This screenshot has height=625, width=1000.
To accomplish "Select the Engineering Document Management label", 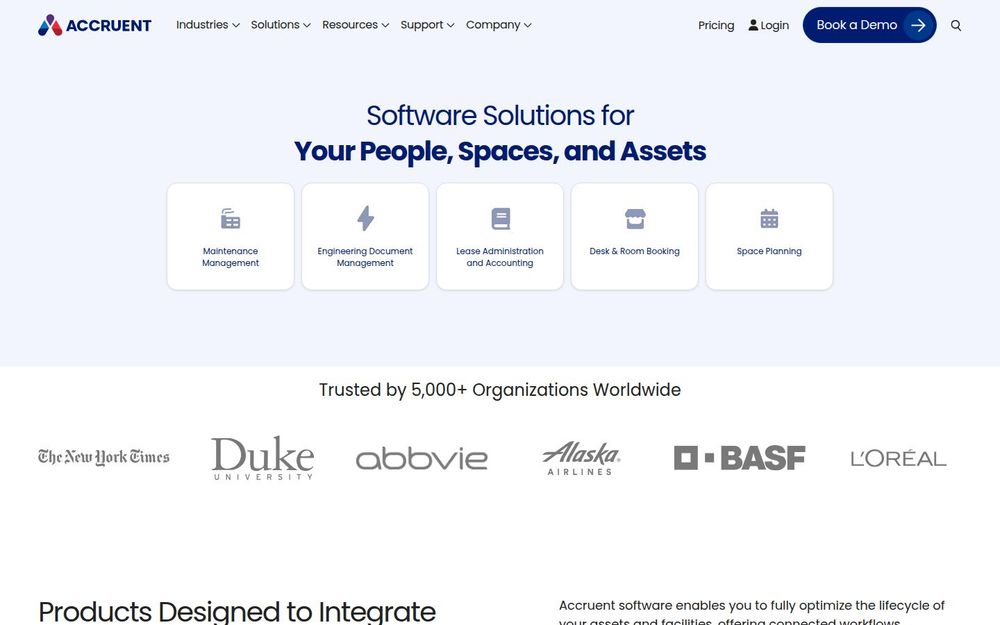I will (365, 257).
